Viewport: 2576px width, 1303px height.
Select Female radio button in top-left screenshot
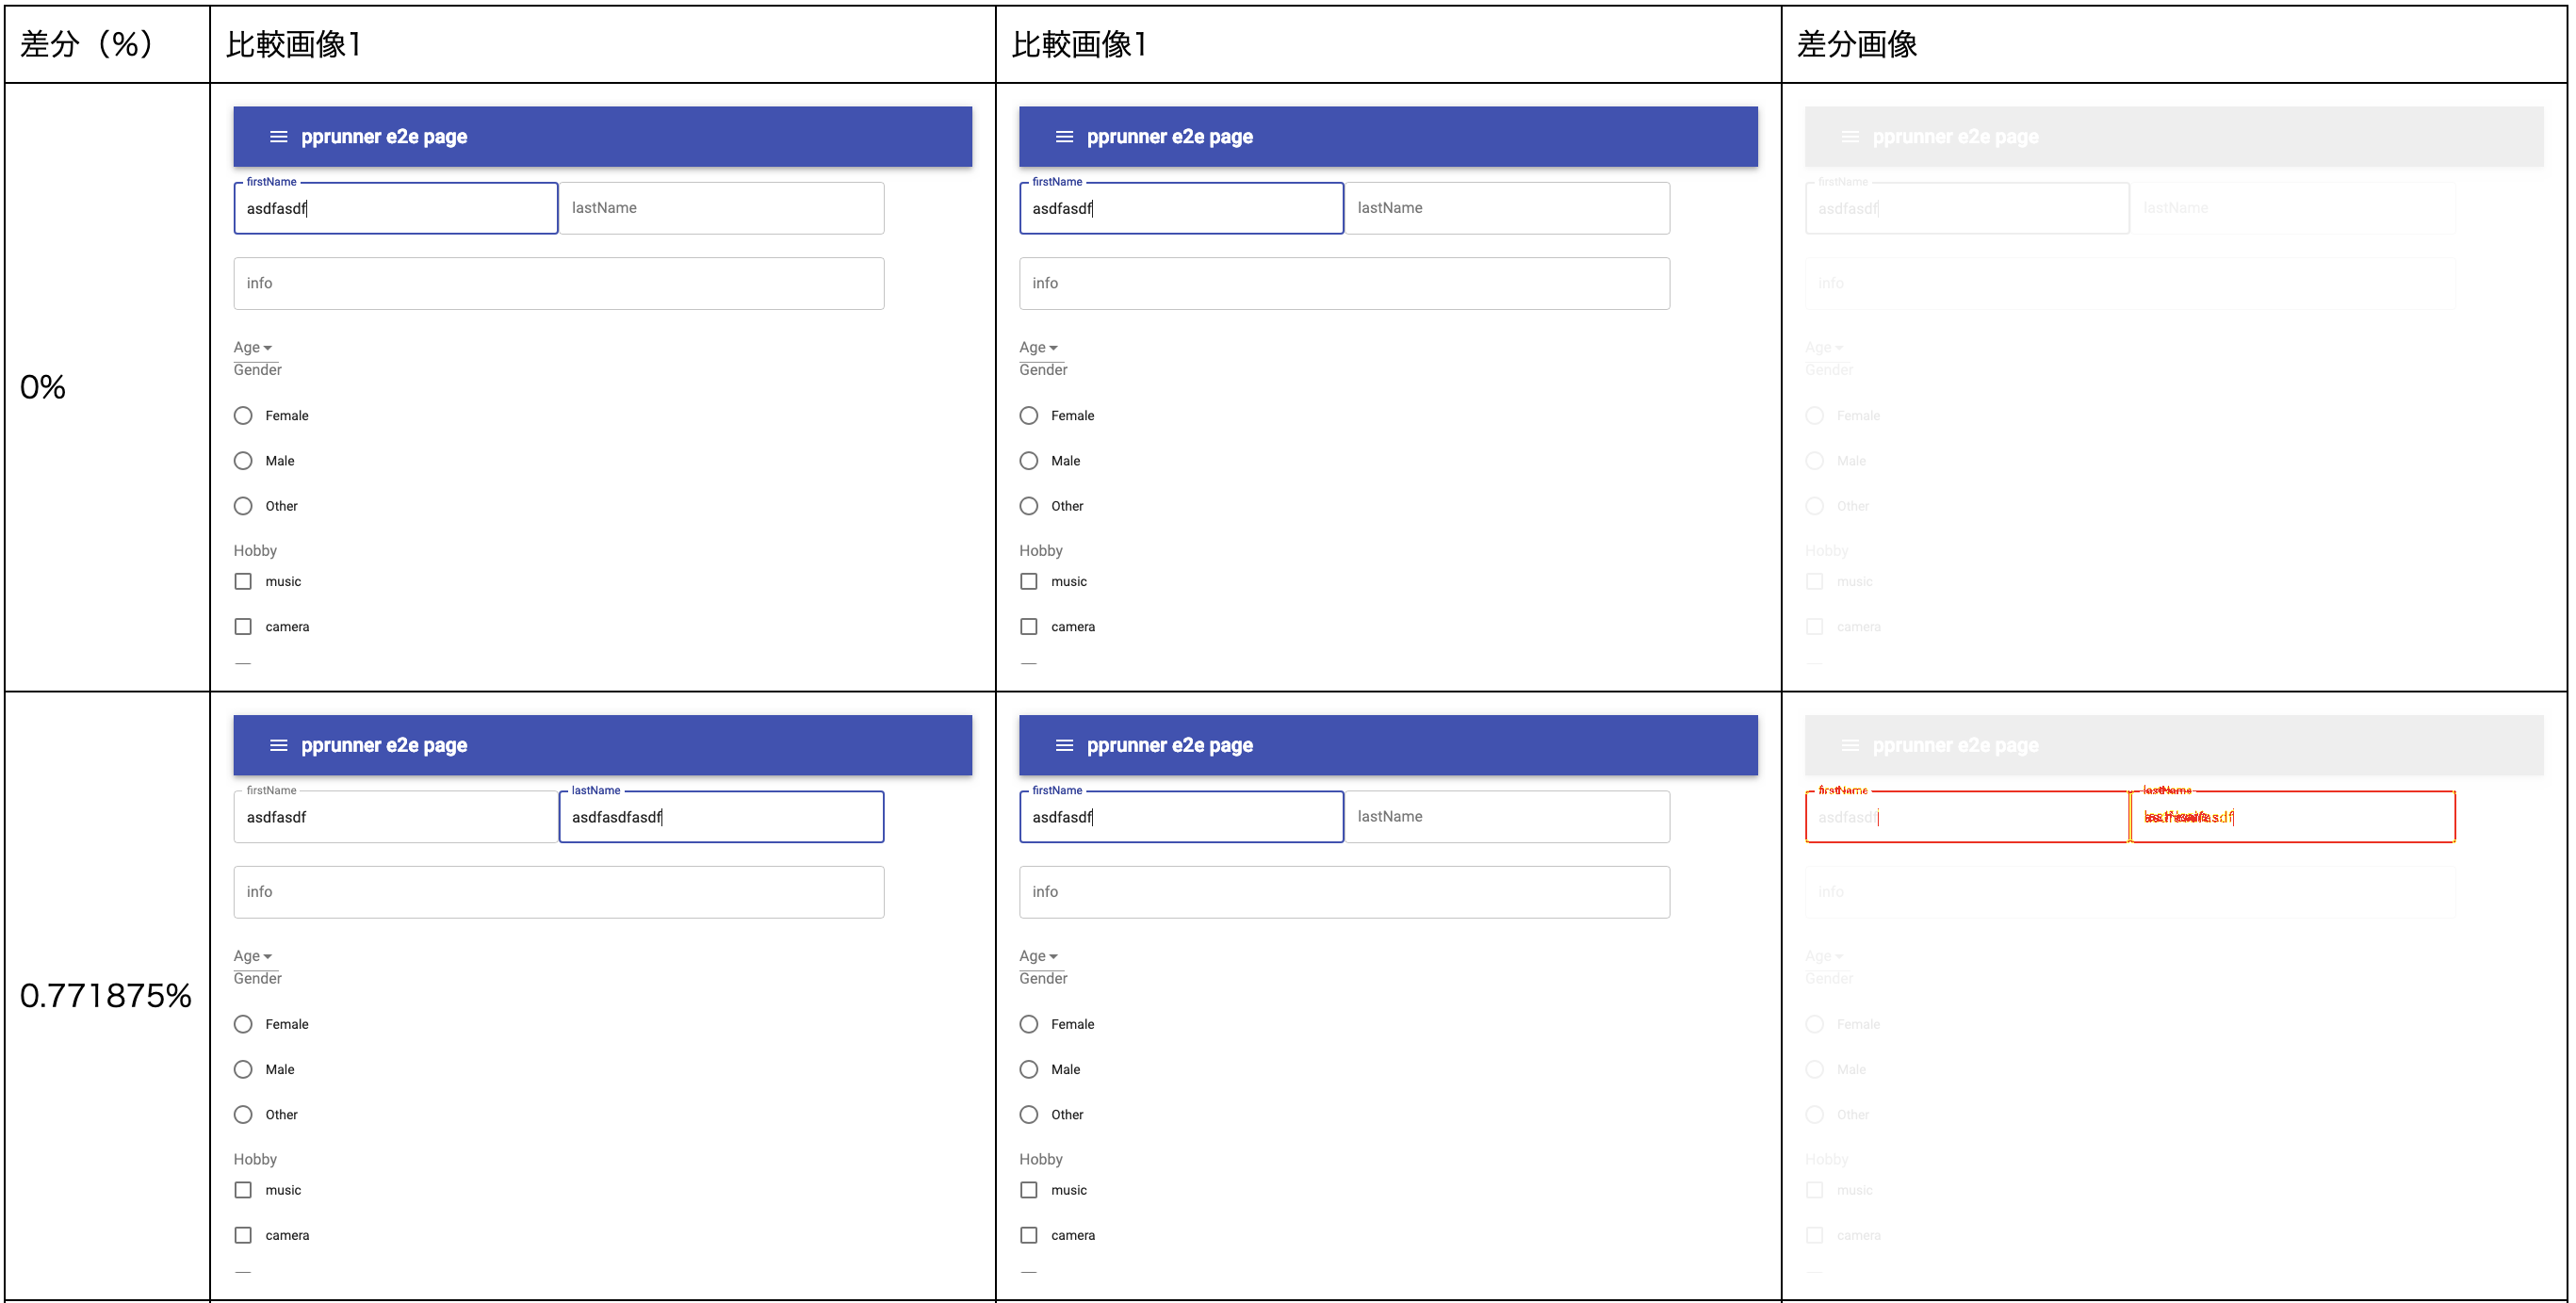(x=243, y=415)
